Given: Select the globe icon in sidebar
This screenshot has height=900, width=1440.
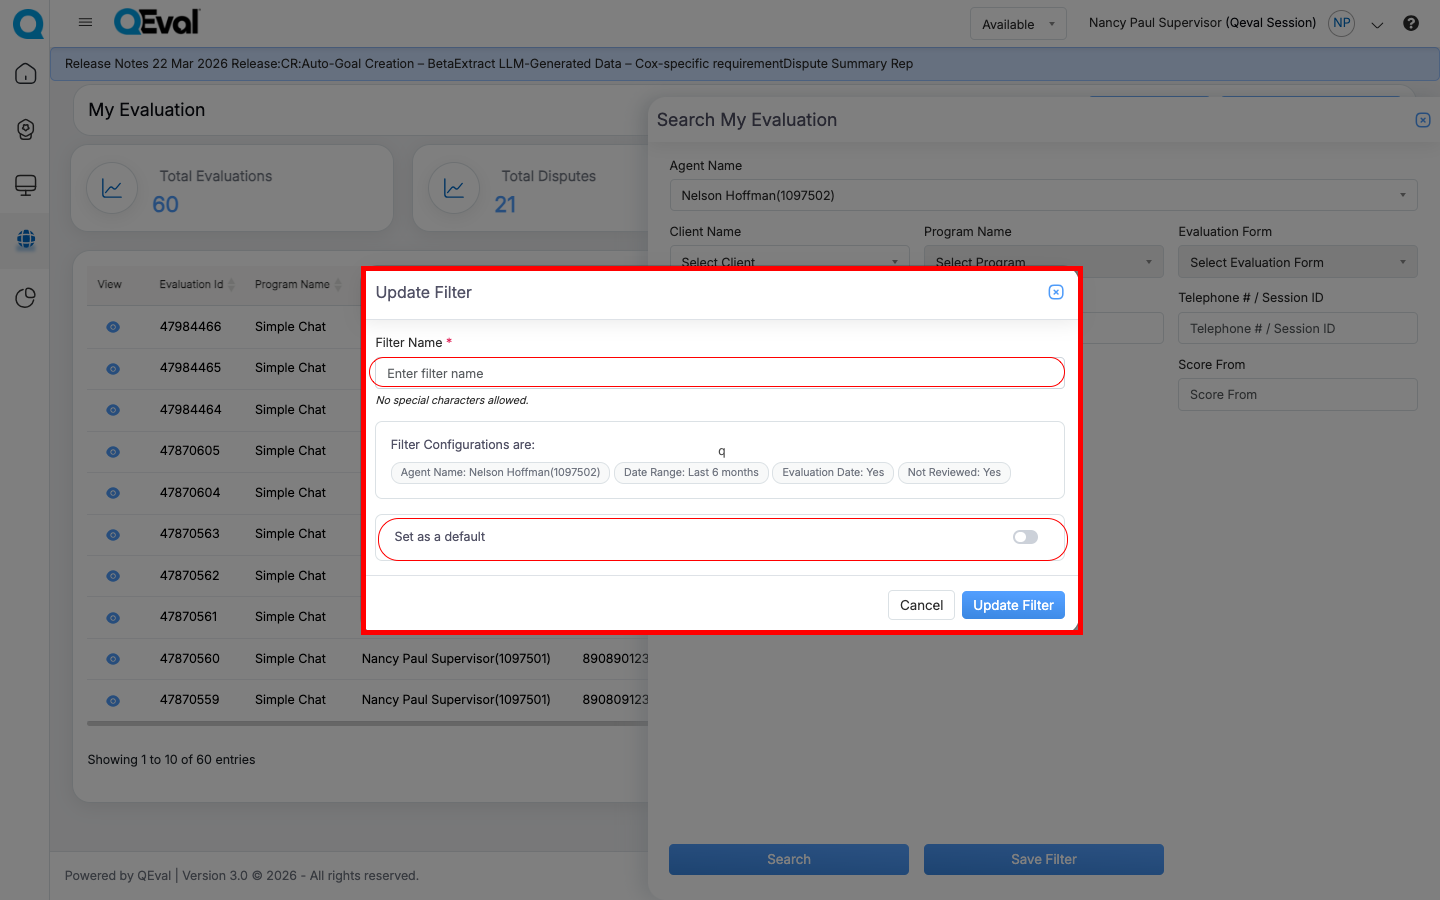Looking at the screenshot, I should [x=26, y=240].
